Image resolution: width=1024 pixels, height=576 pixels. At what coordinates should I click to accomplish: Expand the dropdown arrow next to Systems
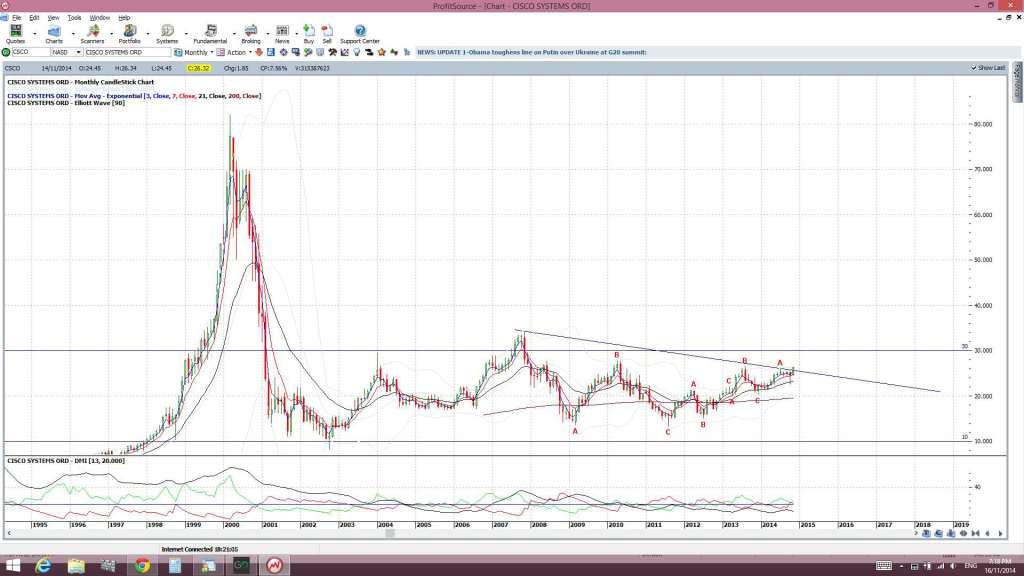click(186, 33)
